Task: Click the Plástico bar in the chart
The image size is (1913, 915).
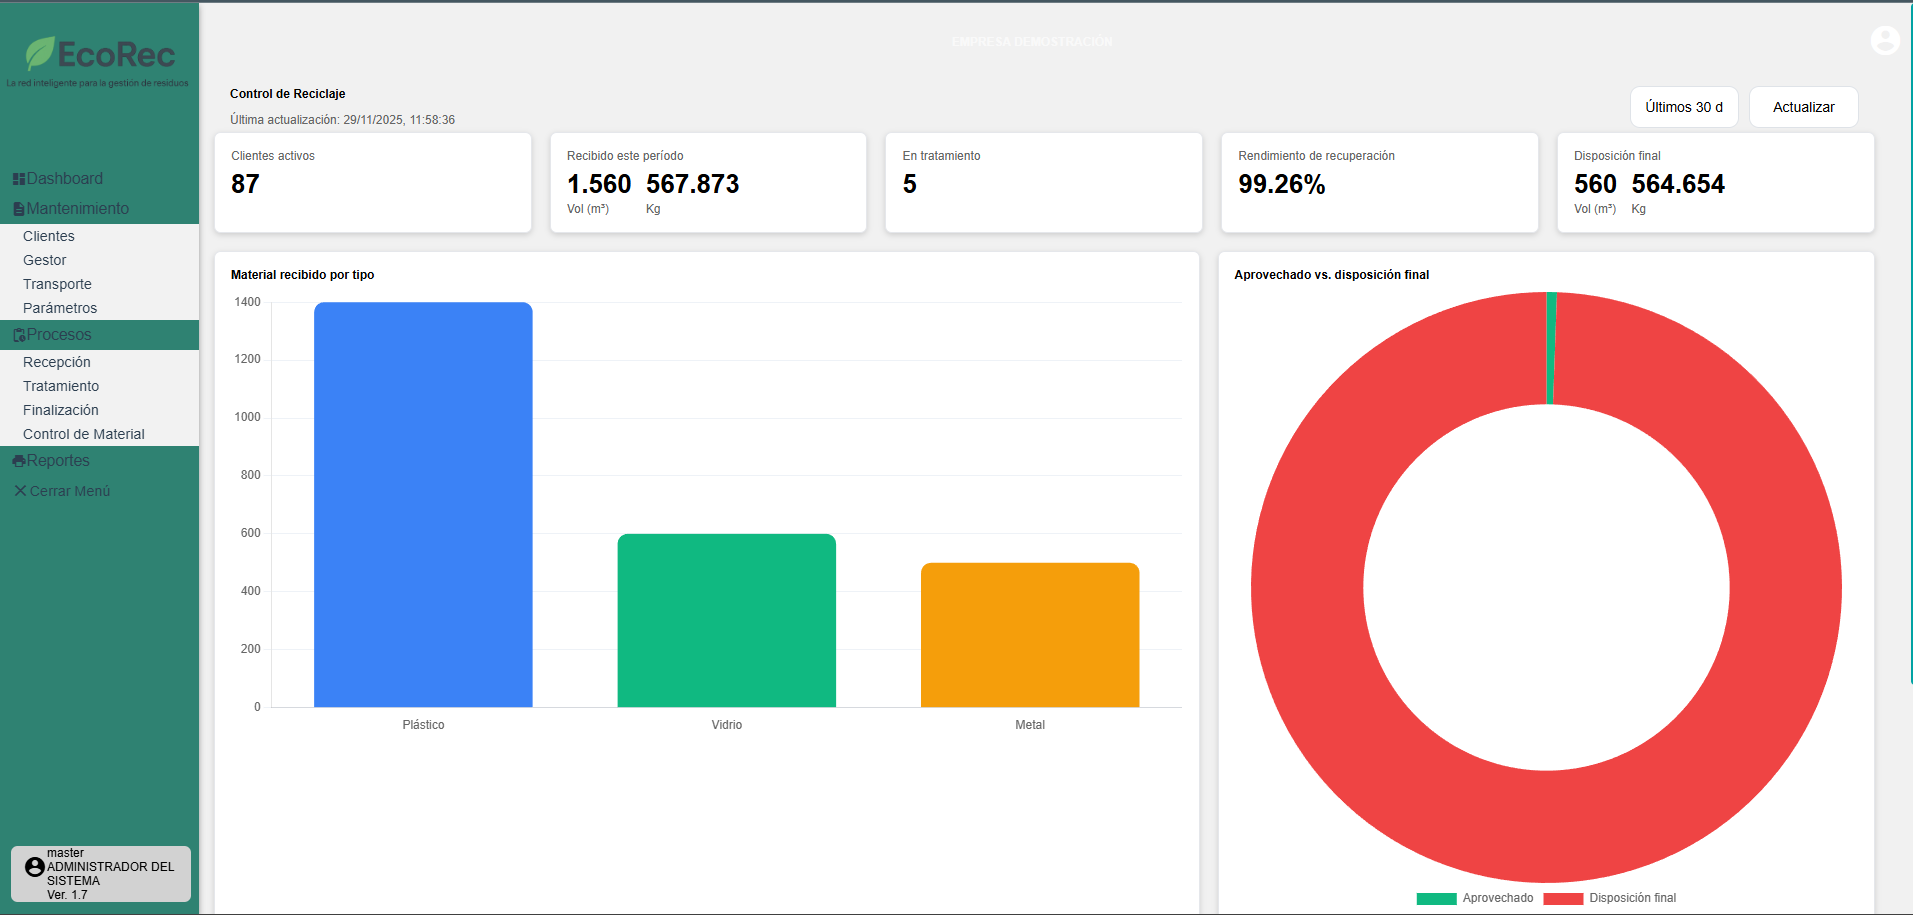Action: 423,500
